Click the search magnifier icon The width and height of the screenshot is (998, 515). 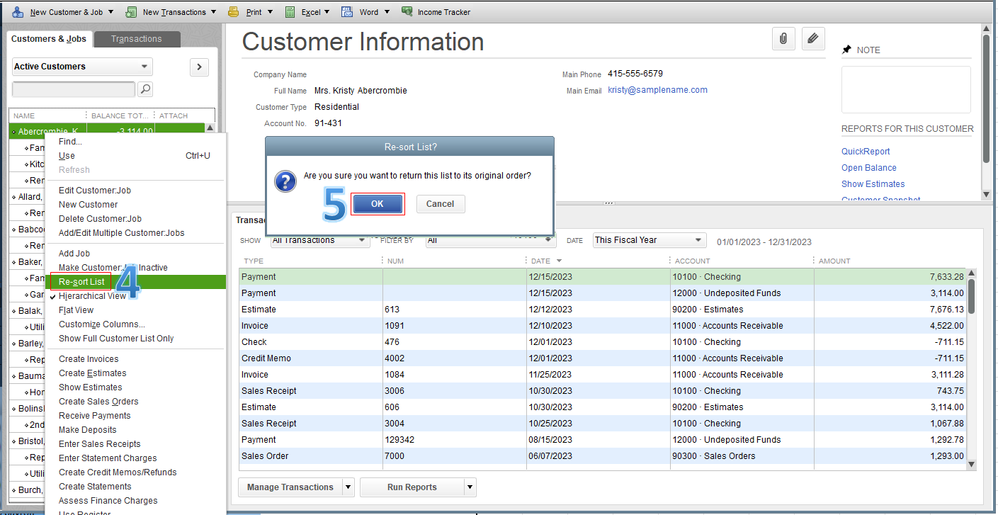click(x=145, y=89)
